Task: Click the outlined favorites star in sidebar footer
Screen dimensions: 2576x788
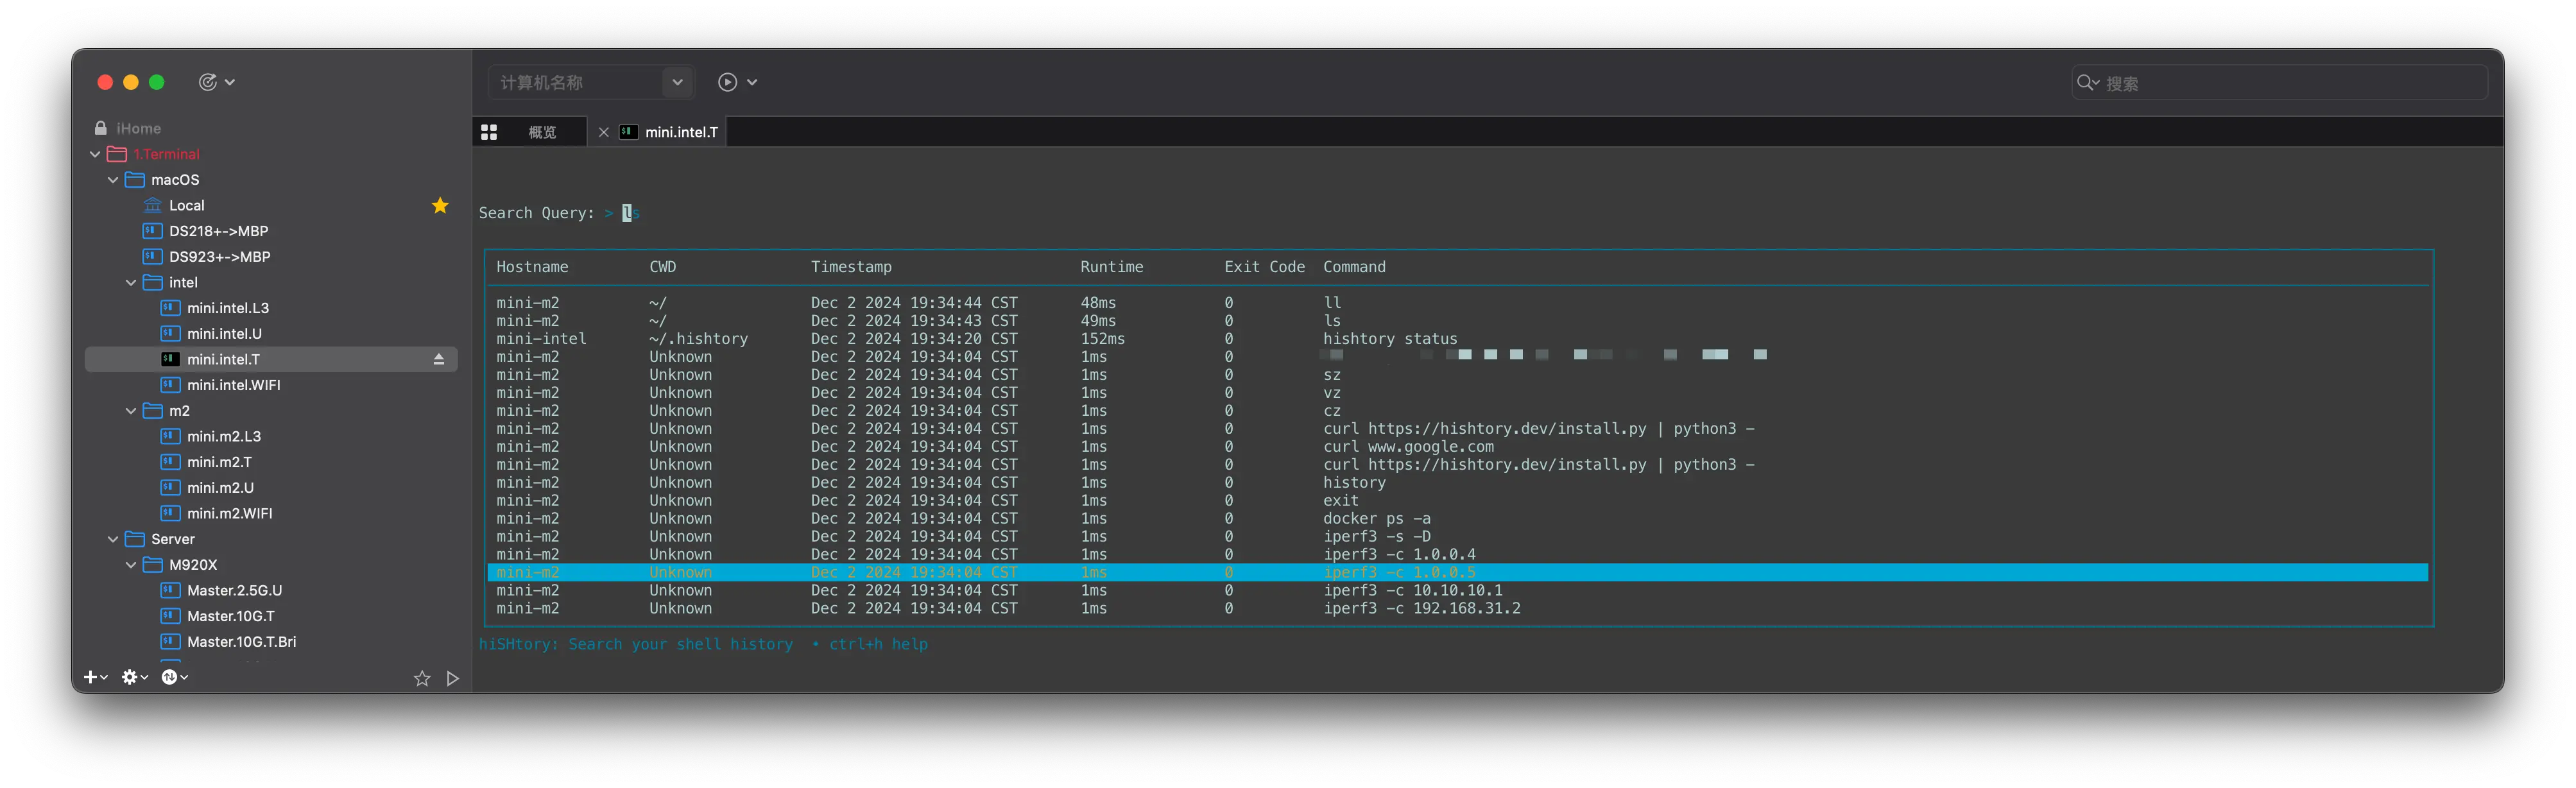Action: (422, 678)
